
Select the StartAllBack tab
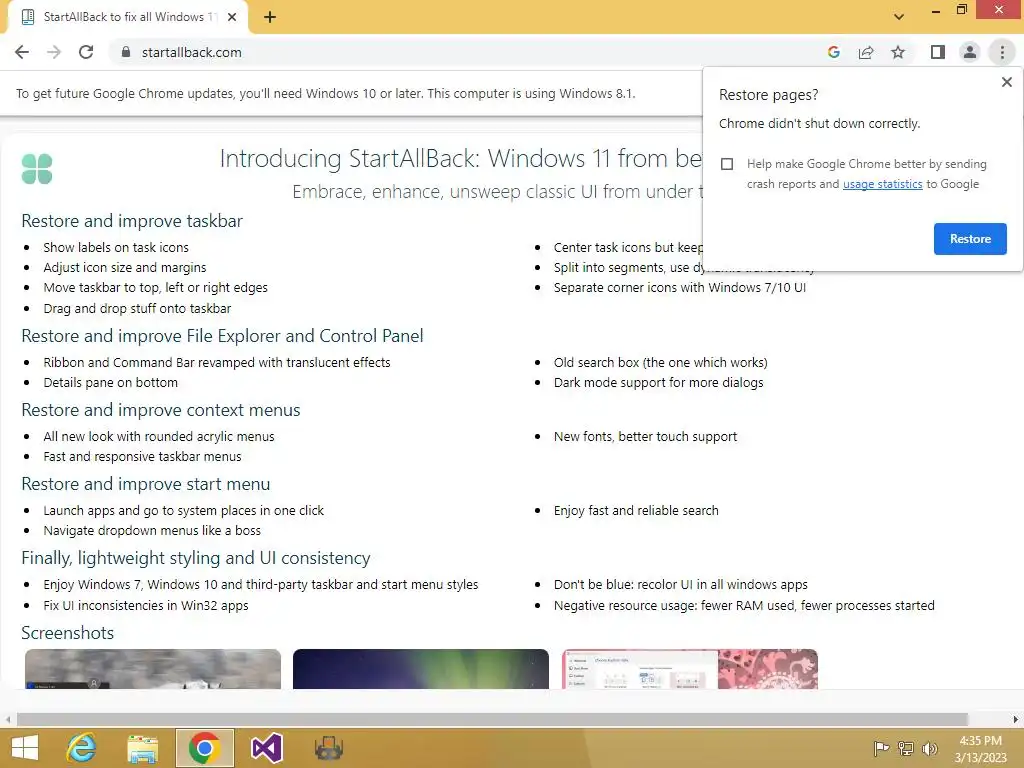(x=128, y=17)
